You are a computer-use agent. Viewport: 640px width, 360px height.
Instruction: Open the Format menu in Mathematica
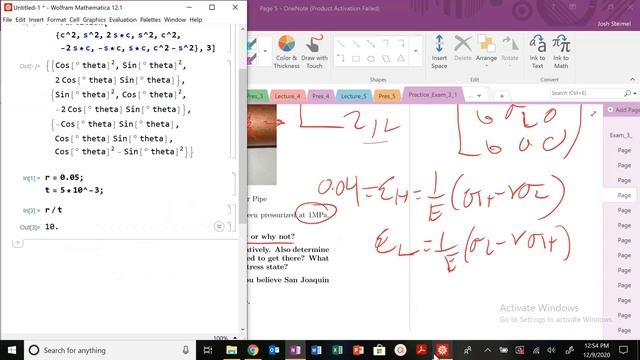[x=56, y=20]
